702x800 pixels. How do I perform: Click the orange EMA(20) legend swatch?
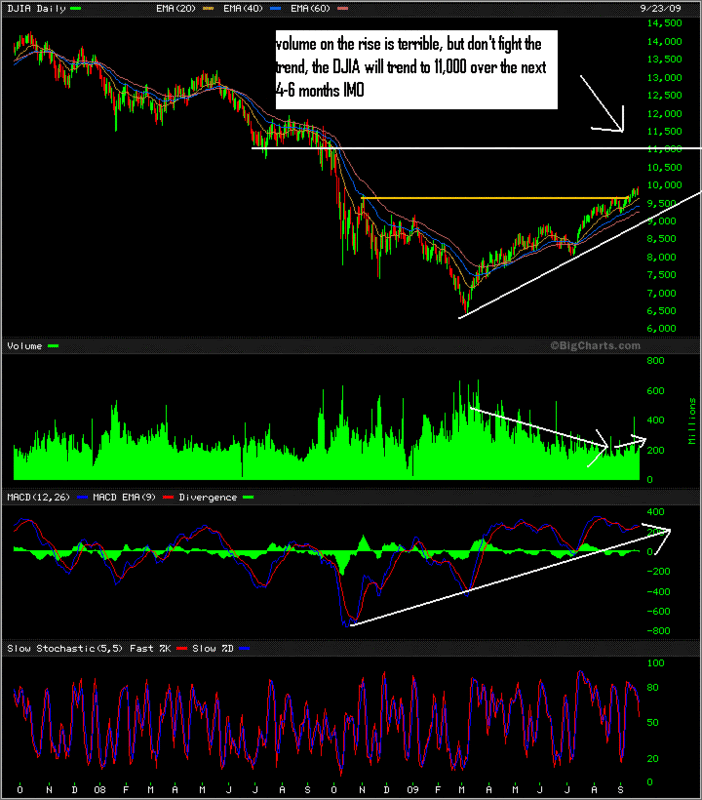pos(208,9)
